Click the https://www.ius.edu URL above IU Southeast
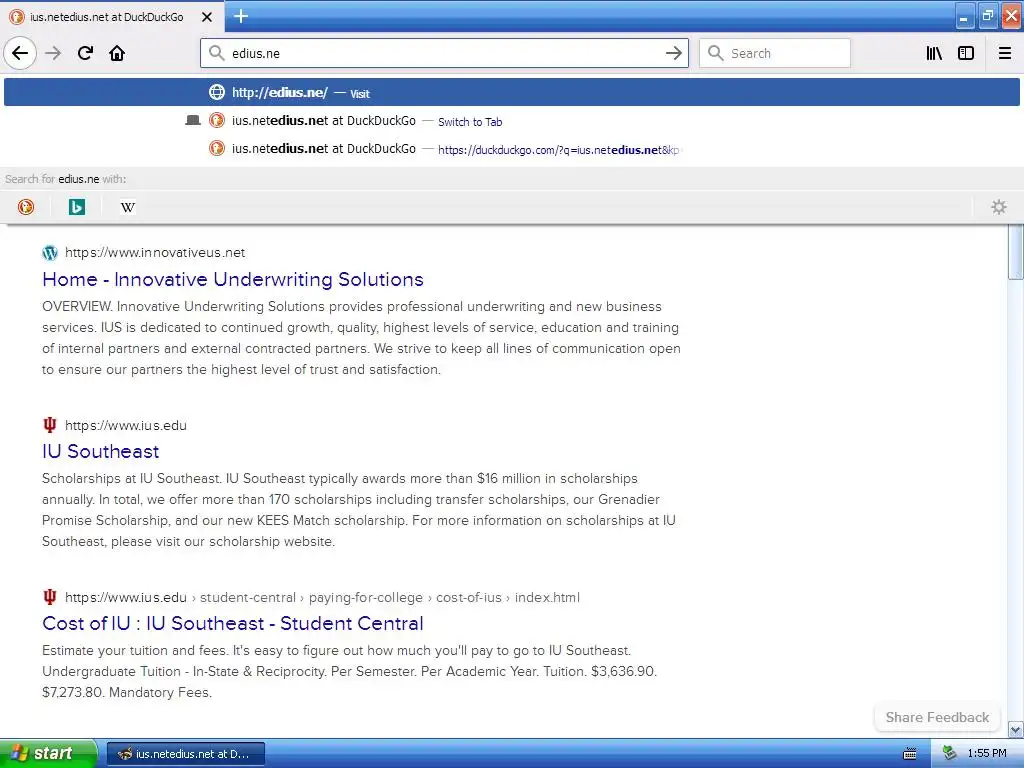Viewport: 1024px width, 768px height. coord(125,426)
